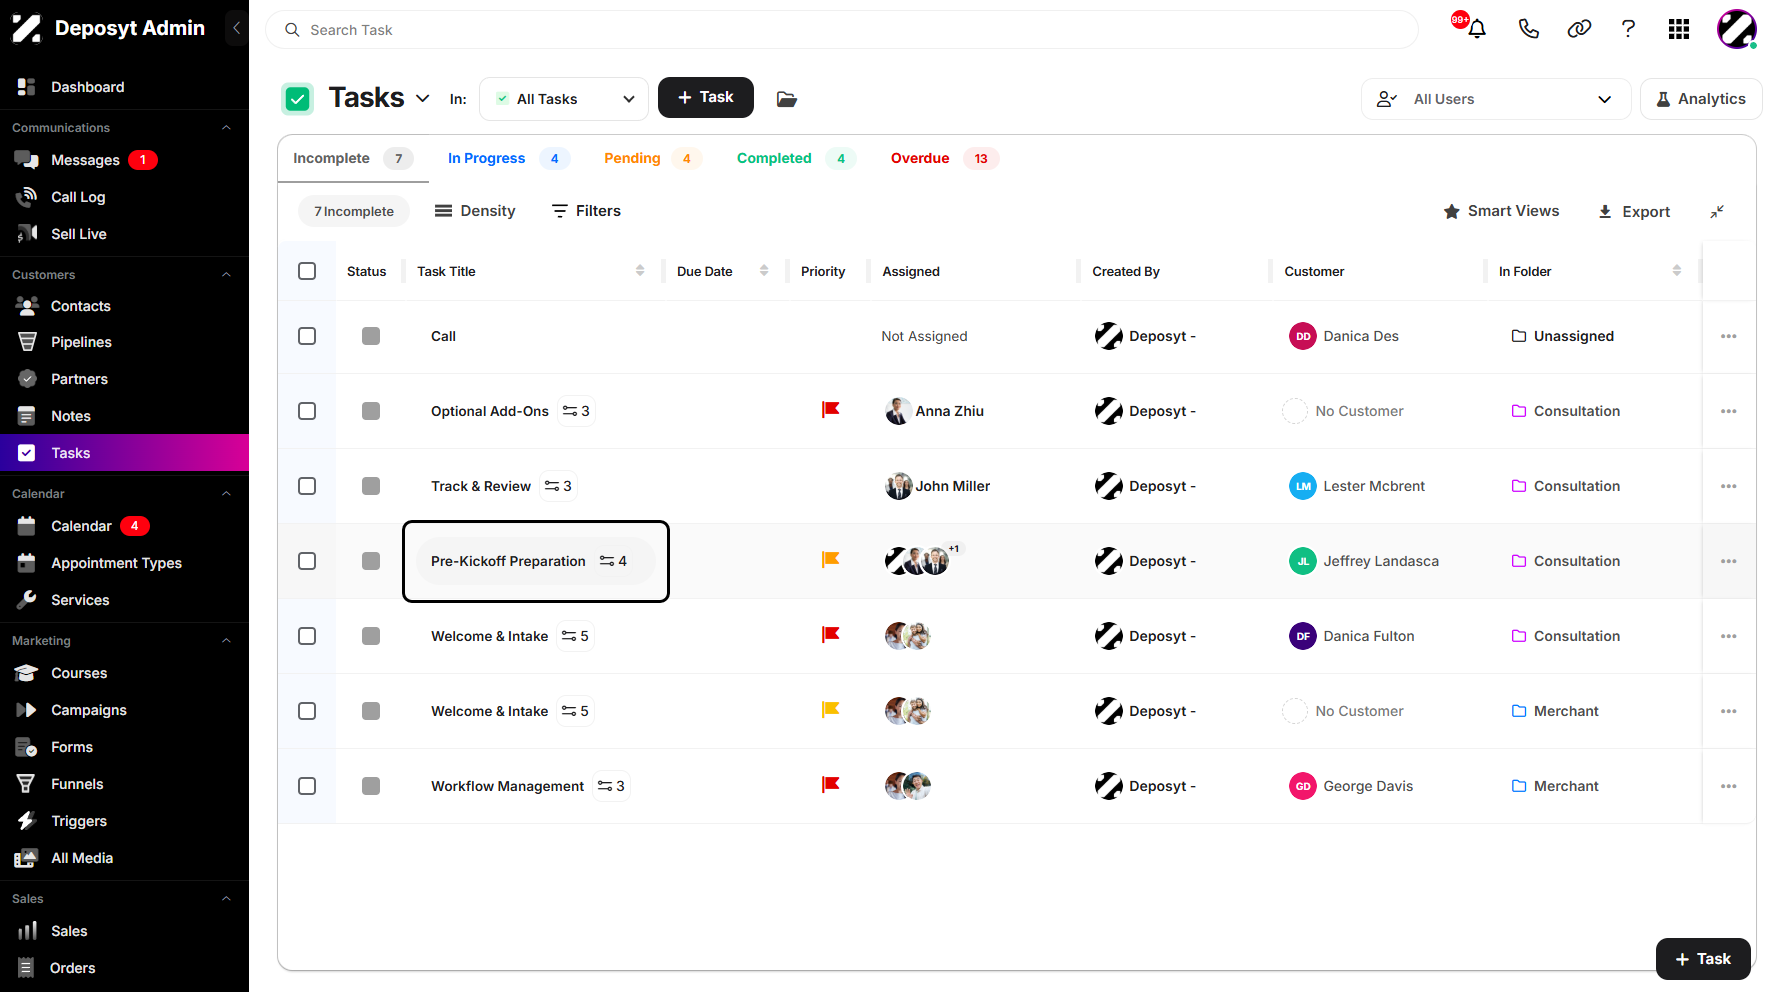Open the help question mark icon
Screen dimensions: 1781x992
pyautogui.click(x=1628, y=29)
